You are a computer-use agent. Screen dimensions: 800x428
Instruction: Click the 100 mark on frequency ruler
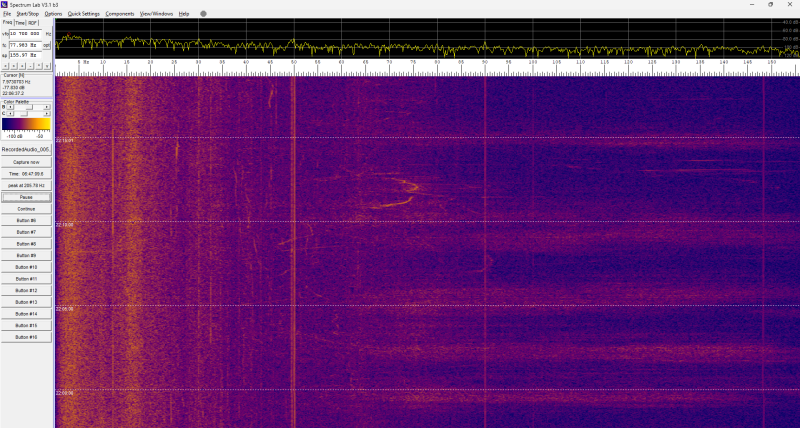pos(533,62)
